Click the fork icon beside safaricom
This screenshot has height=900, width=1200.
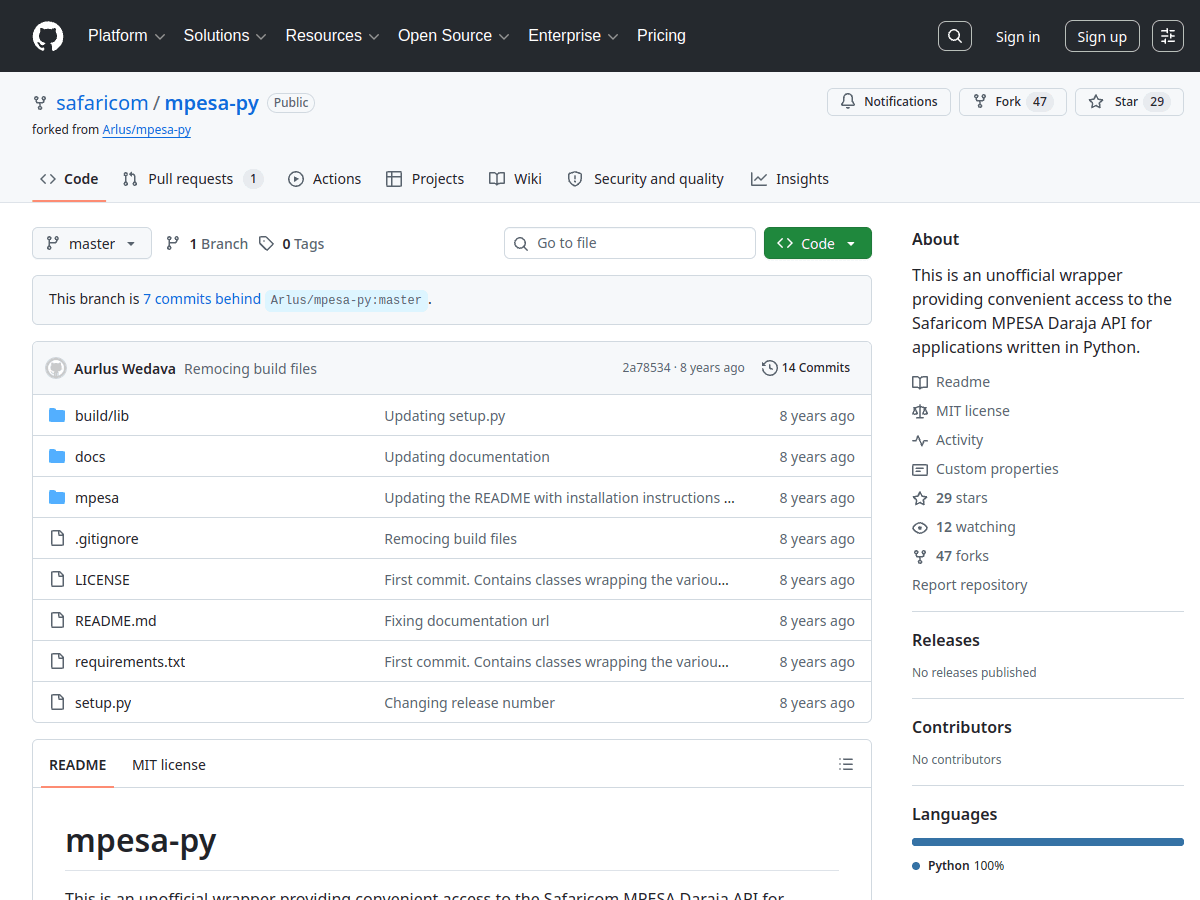(x=40, y=102)
